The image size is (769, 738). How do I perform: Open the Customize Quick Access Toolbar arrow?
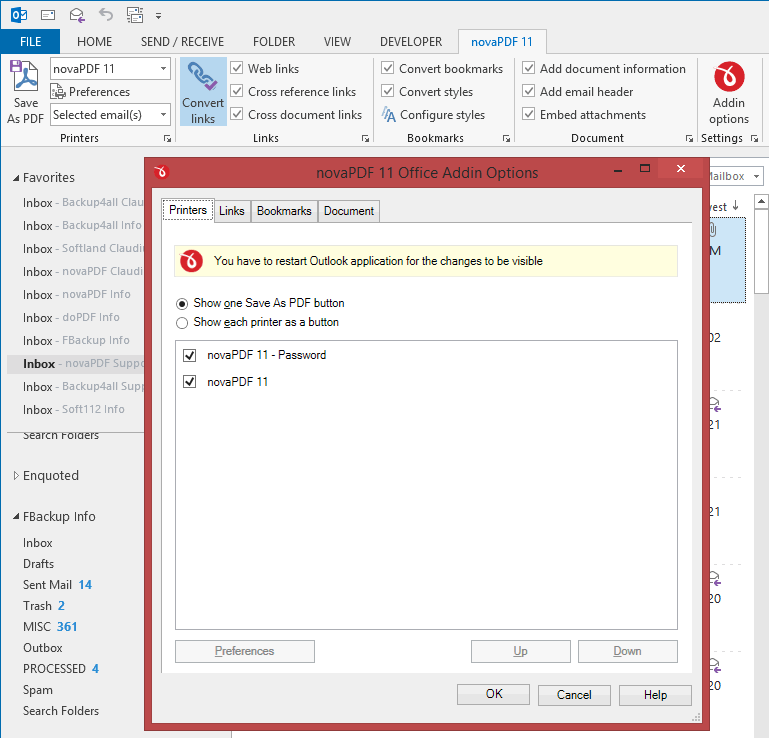pyautogui.click(x=158, y=16)
